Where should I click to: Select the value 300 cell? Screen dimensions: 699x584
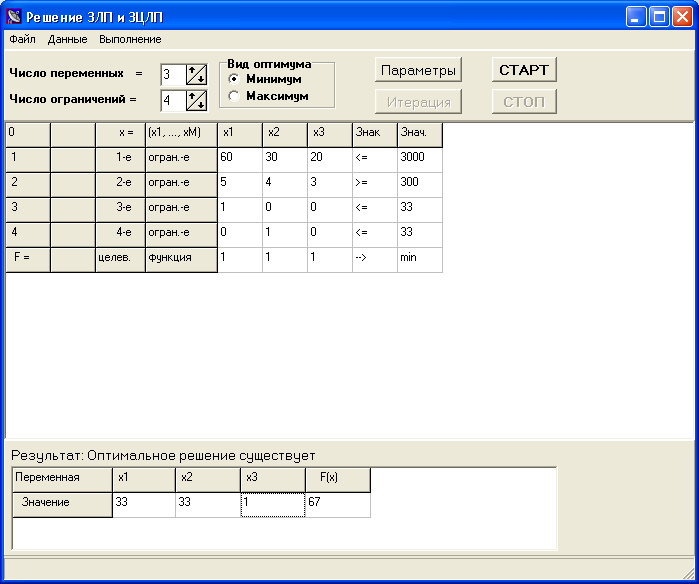pyautogui.click(x=420, y=185)
